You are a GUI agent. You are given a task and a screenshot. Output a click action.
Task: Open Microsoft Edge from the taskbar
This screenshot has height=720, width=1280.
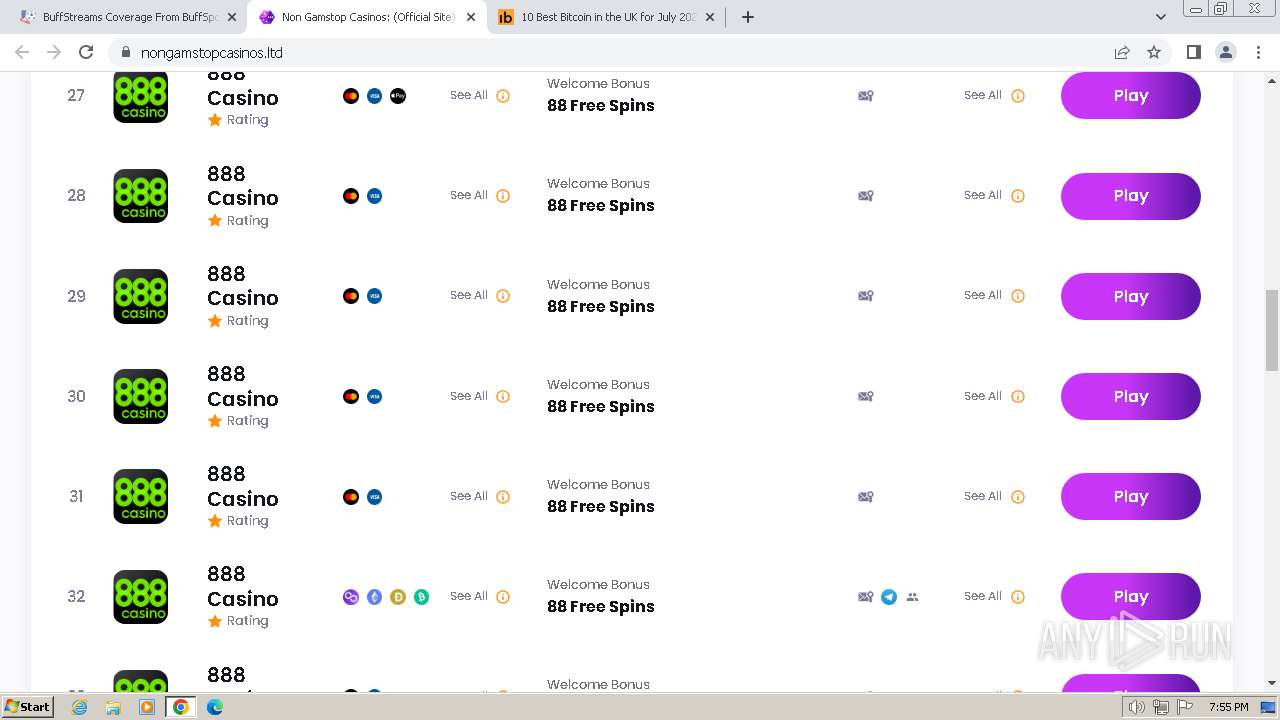pos(215,707)
